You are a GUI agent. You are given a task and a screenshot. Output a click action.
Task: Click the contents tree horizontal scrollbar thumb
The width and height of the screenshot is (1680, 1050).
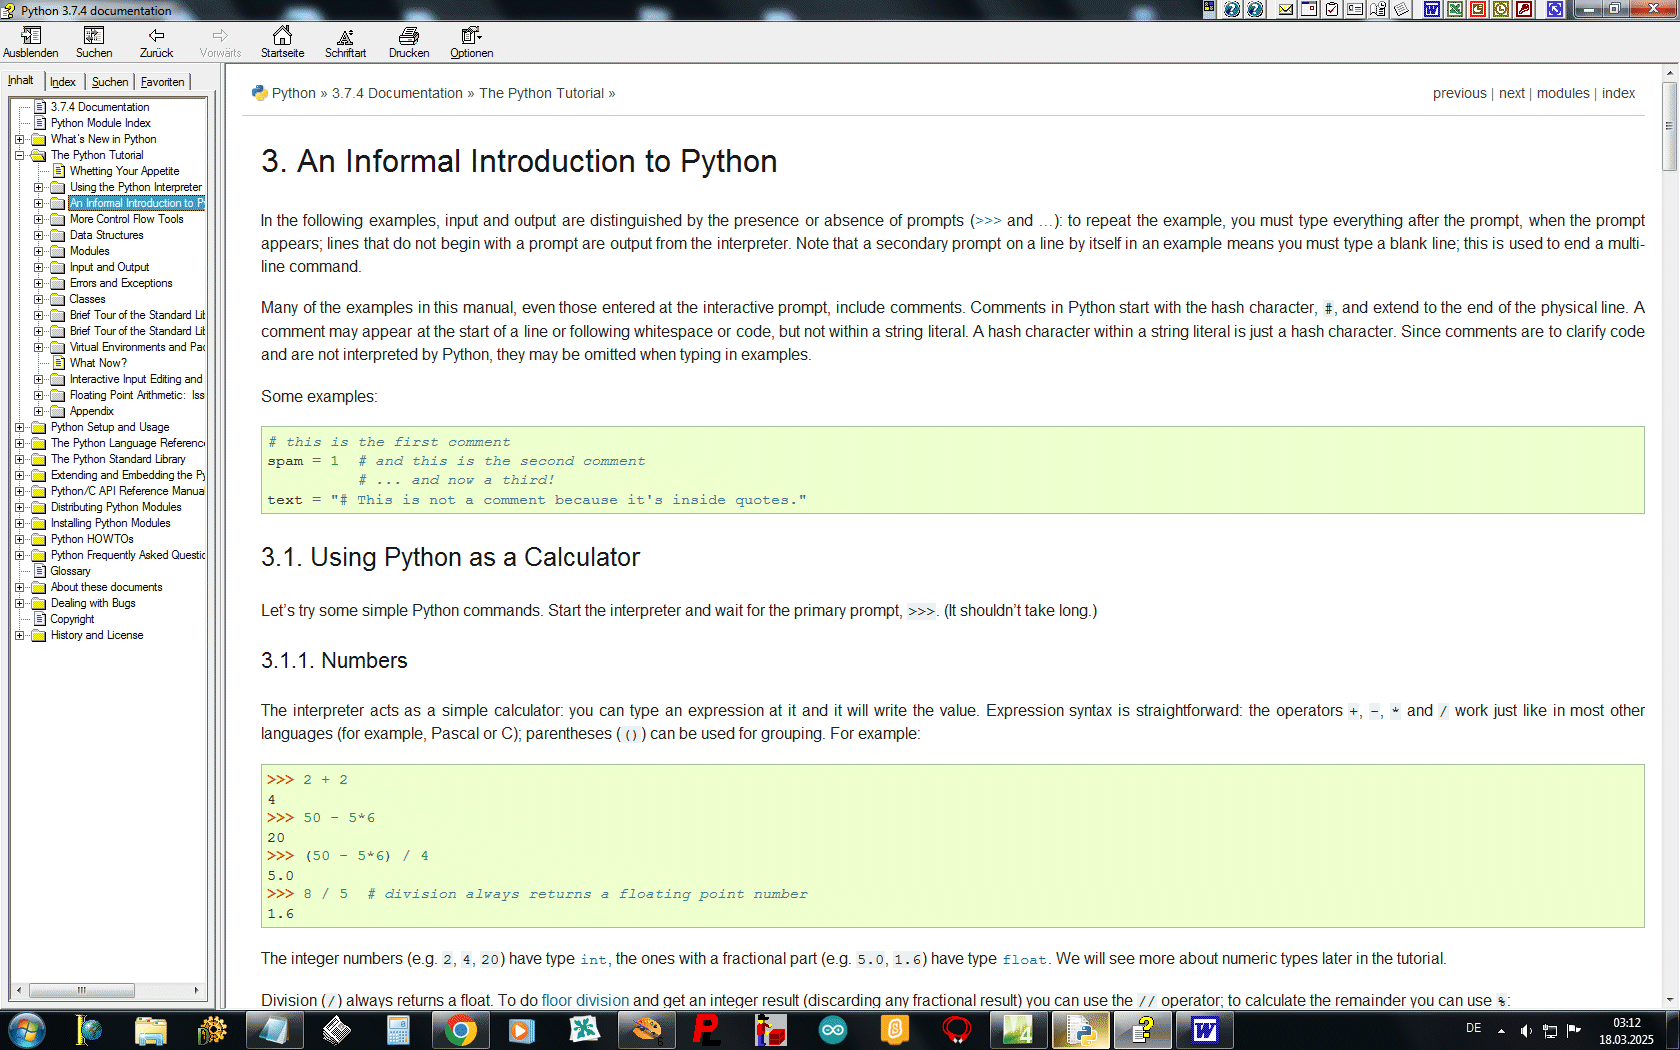tap(82, 990)
